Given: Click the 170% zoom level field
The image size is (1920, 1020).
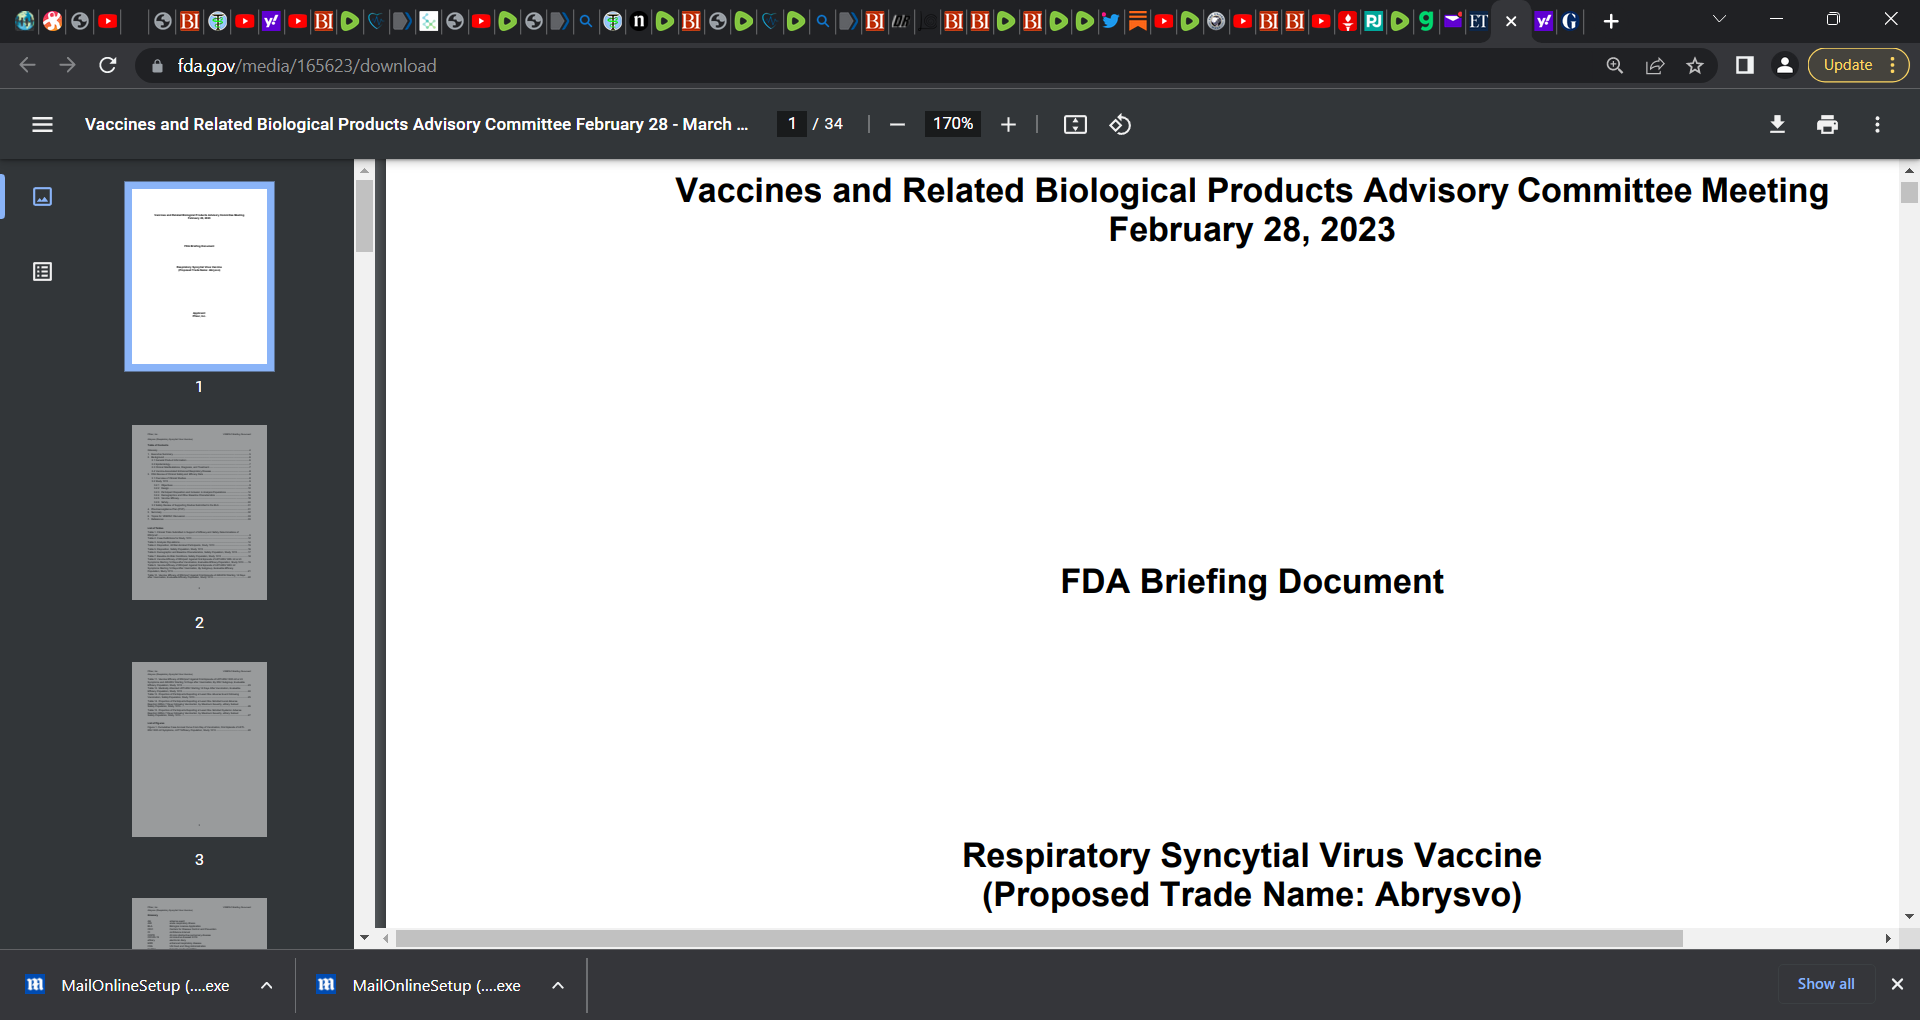Looking at the screenshot, I should point(953,124).
